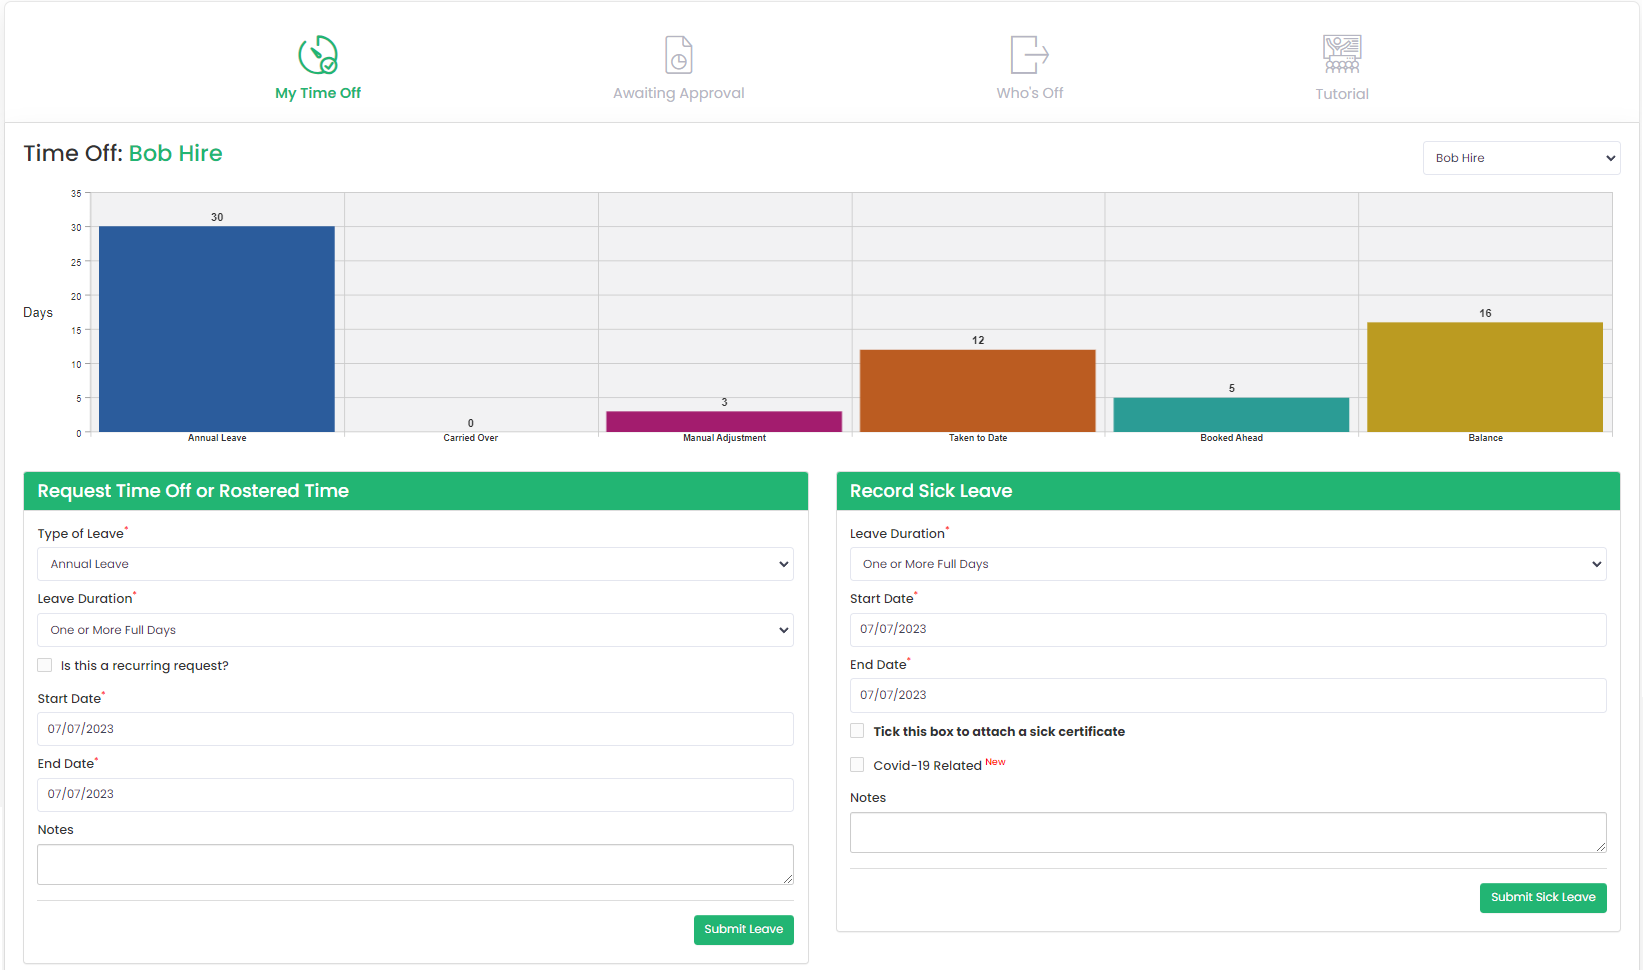Image resolution: width=1644 pixels, height=970 pixels.
Task: Focus the sick leave End Date field
Action: 1227,695
